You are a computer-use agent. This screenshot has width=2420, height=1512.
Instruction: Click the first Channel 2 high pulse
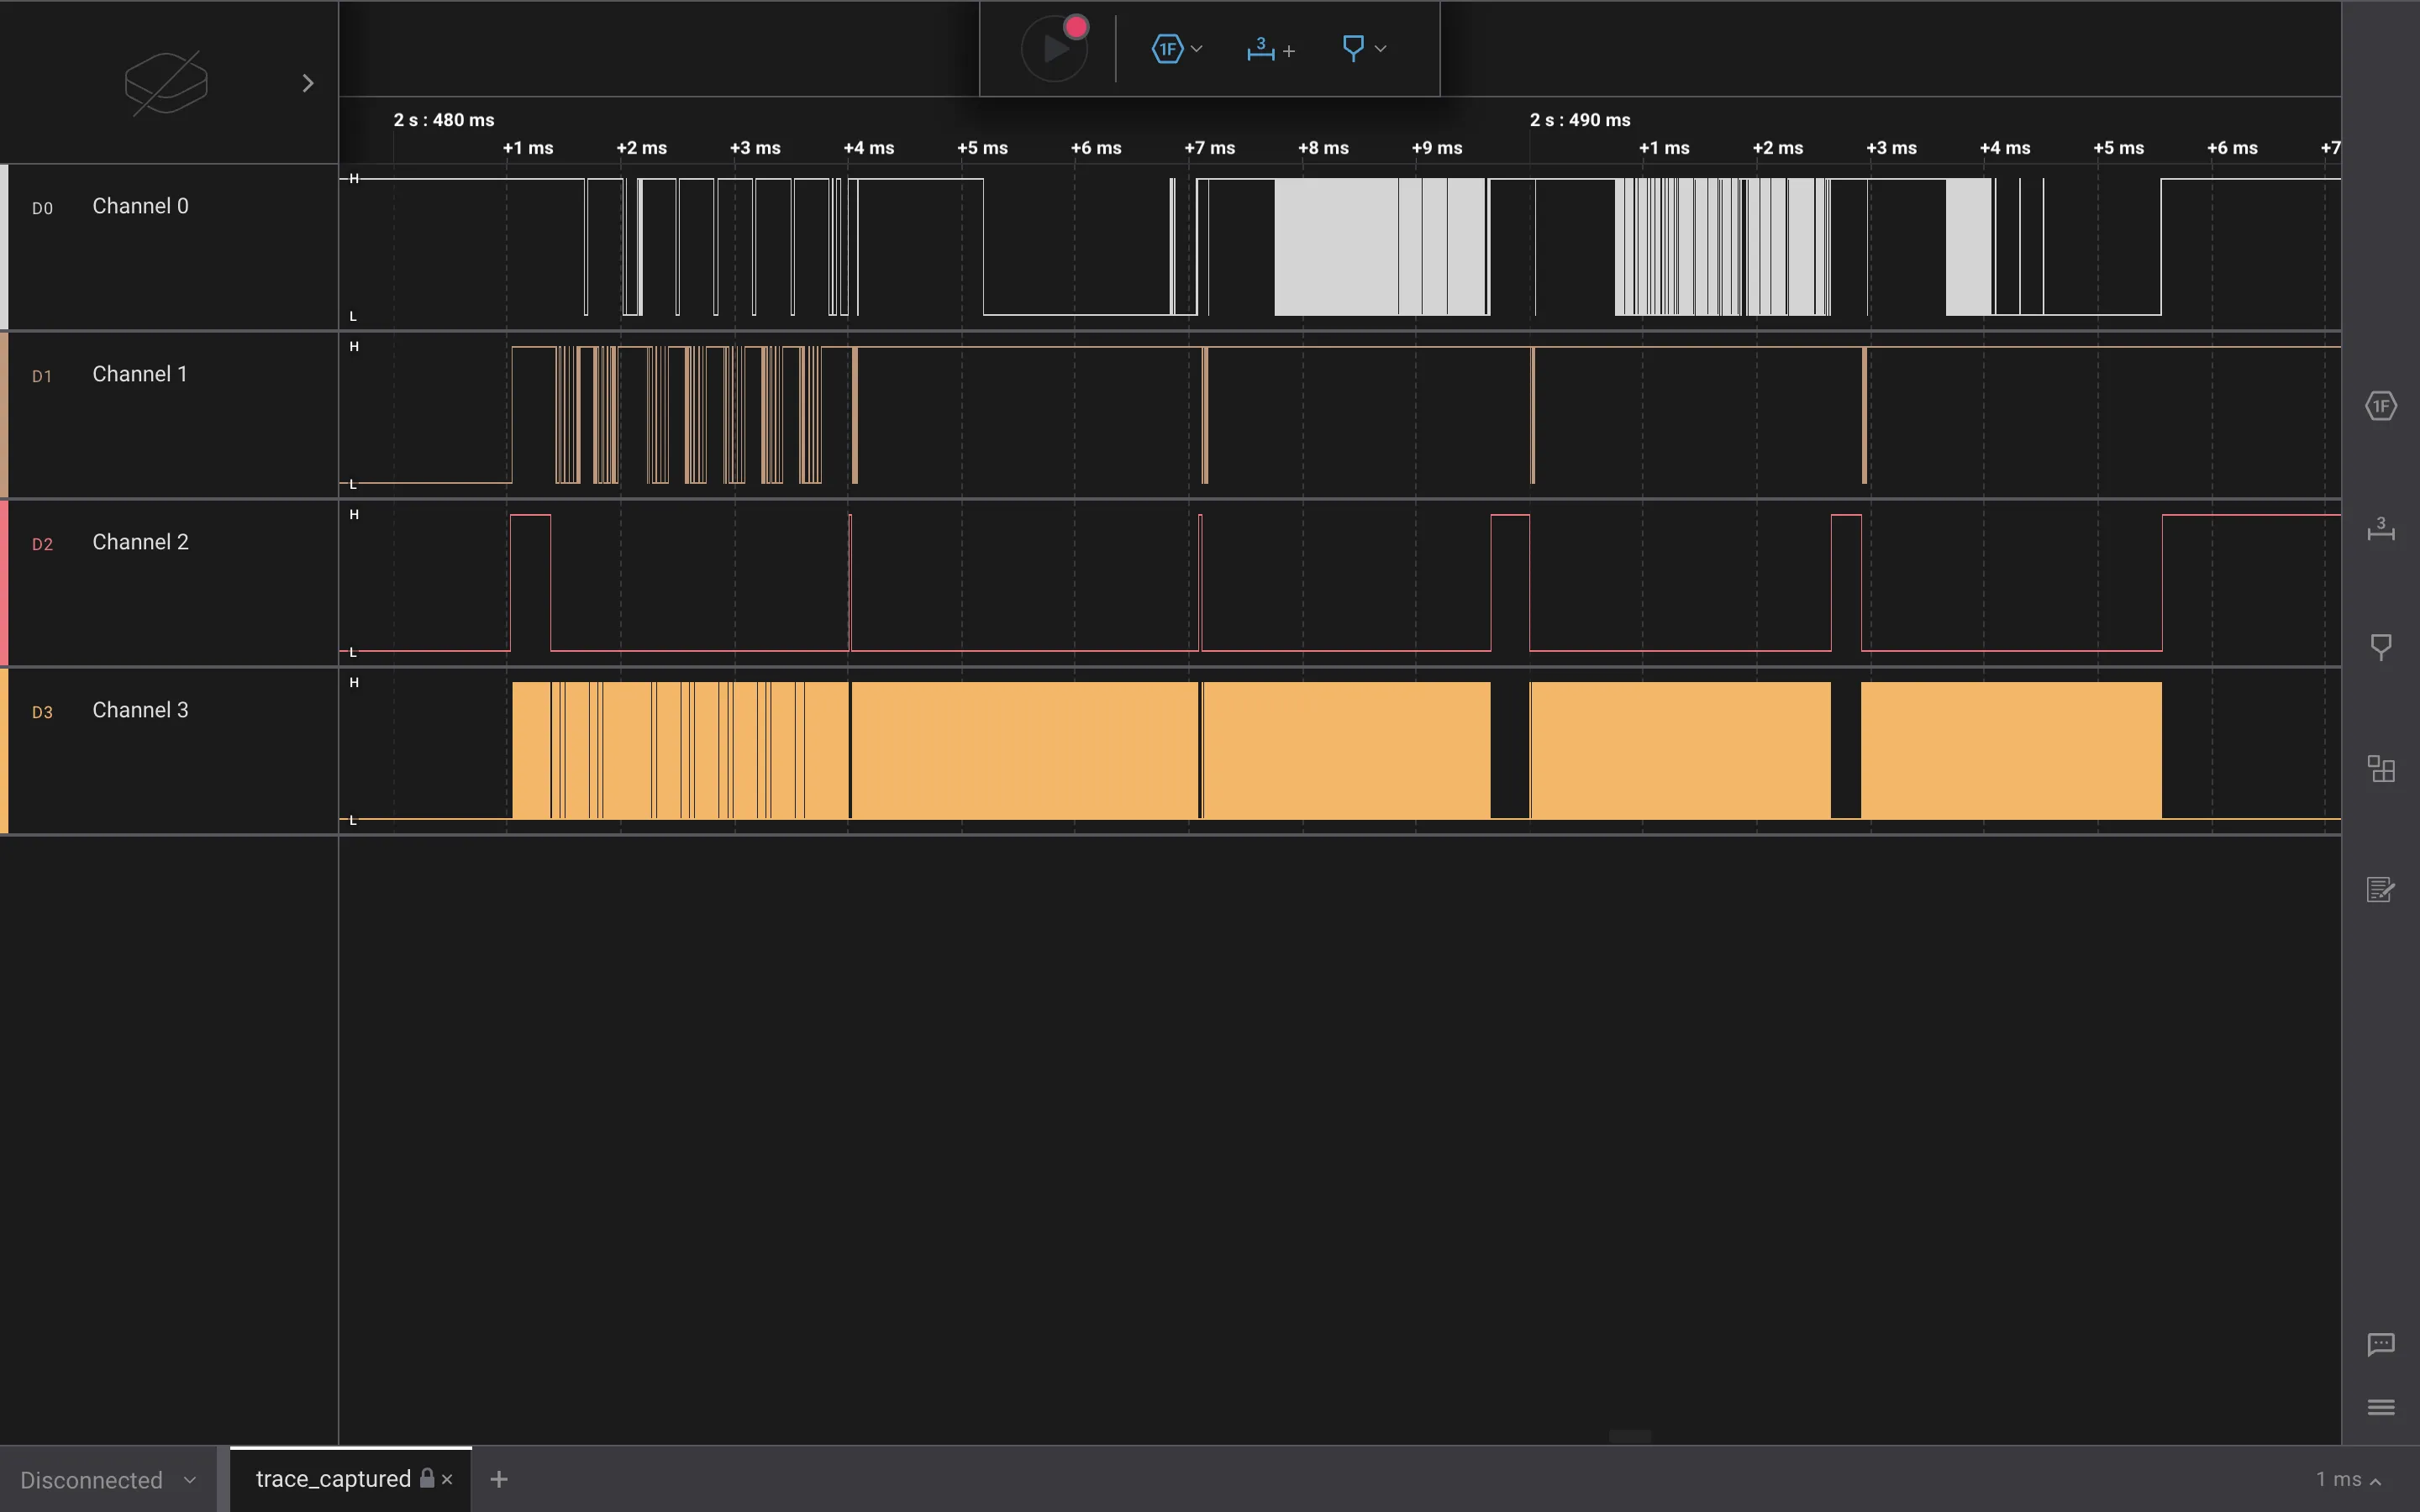tap(530, 582)
